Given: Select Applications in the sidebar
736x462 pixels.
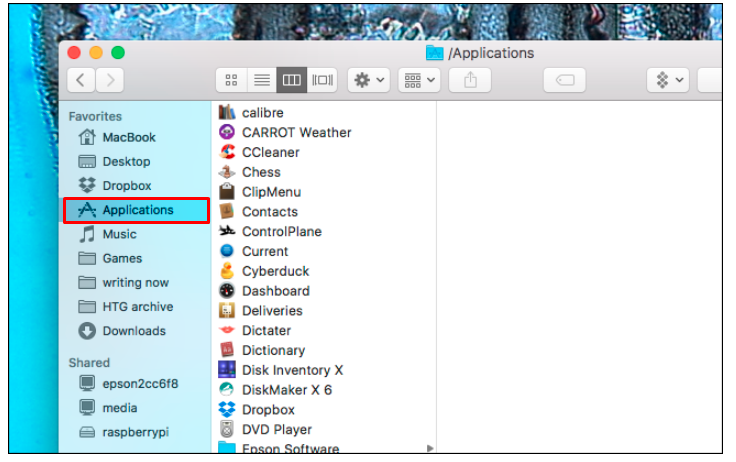Looking at the screenshot, I should [x=137, y=210].
